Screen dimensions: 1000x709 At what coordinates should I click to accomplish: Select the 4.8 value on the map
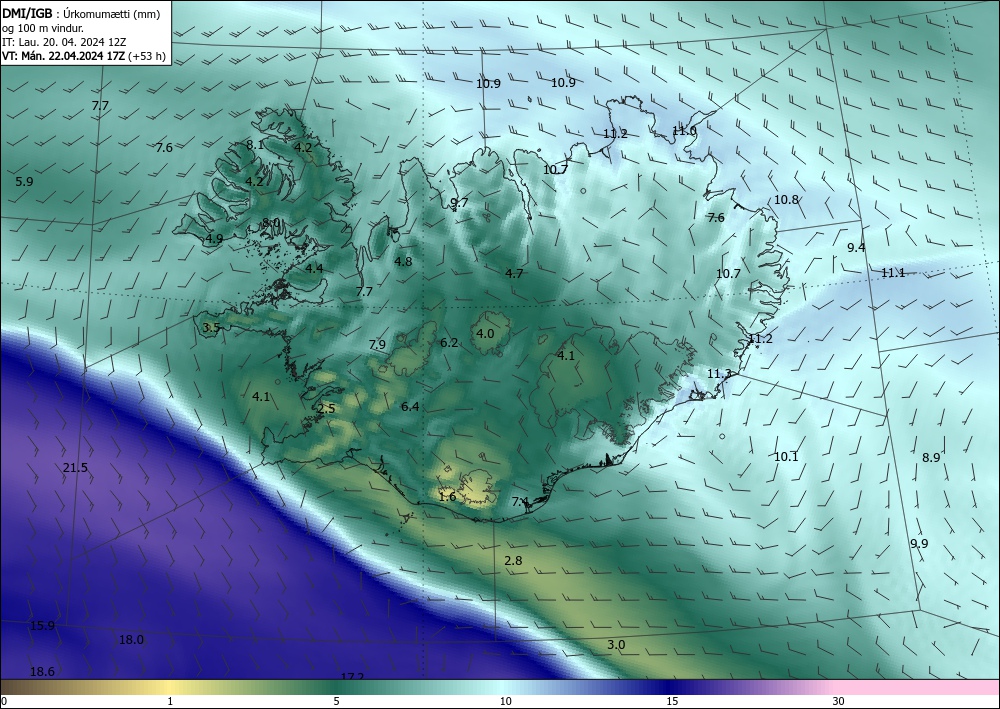[403, 261]
